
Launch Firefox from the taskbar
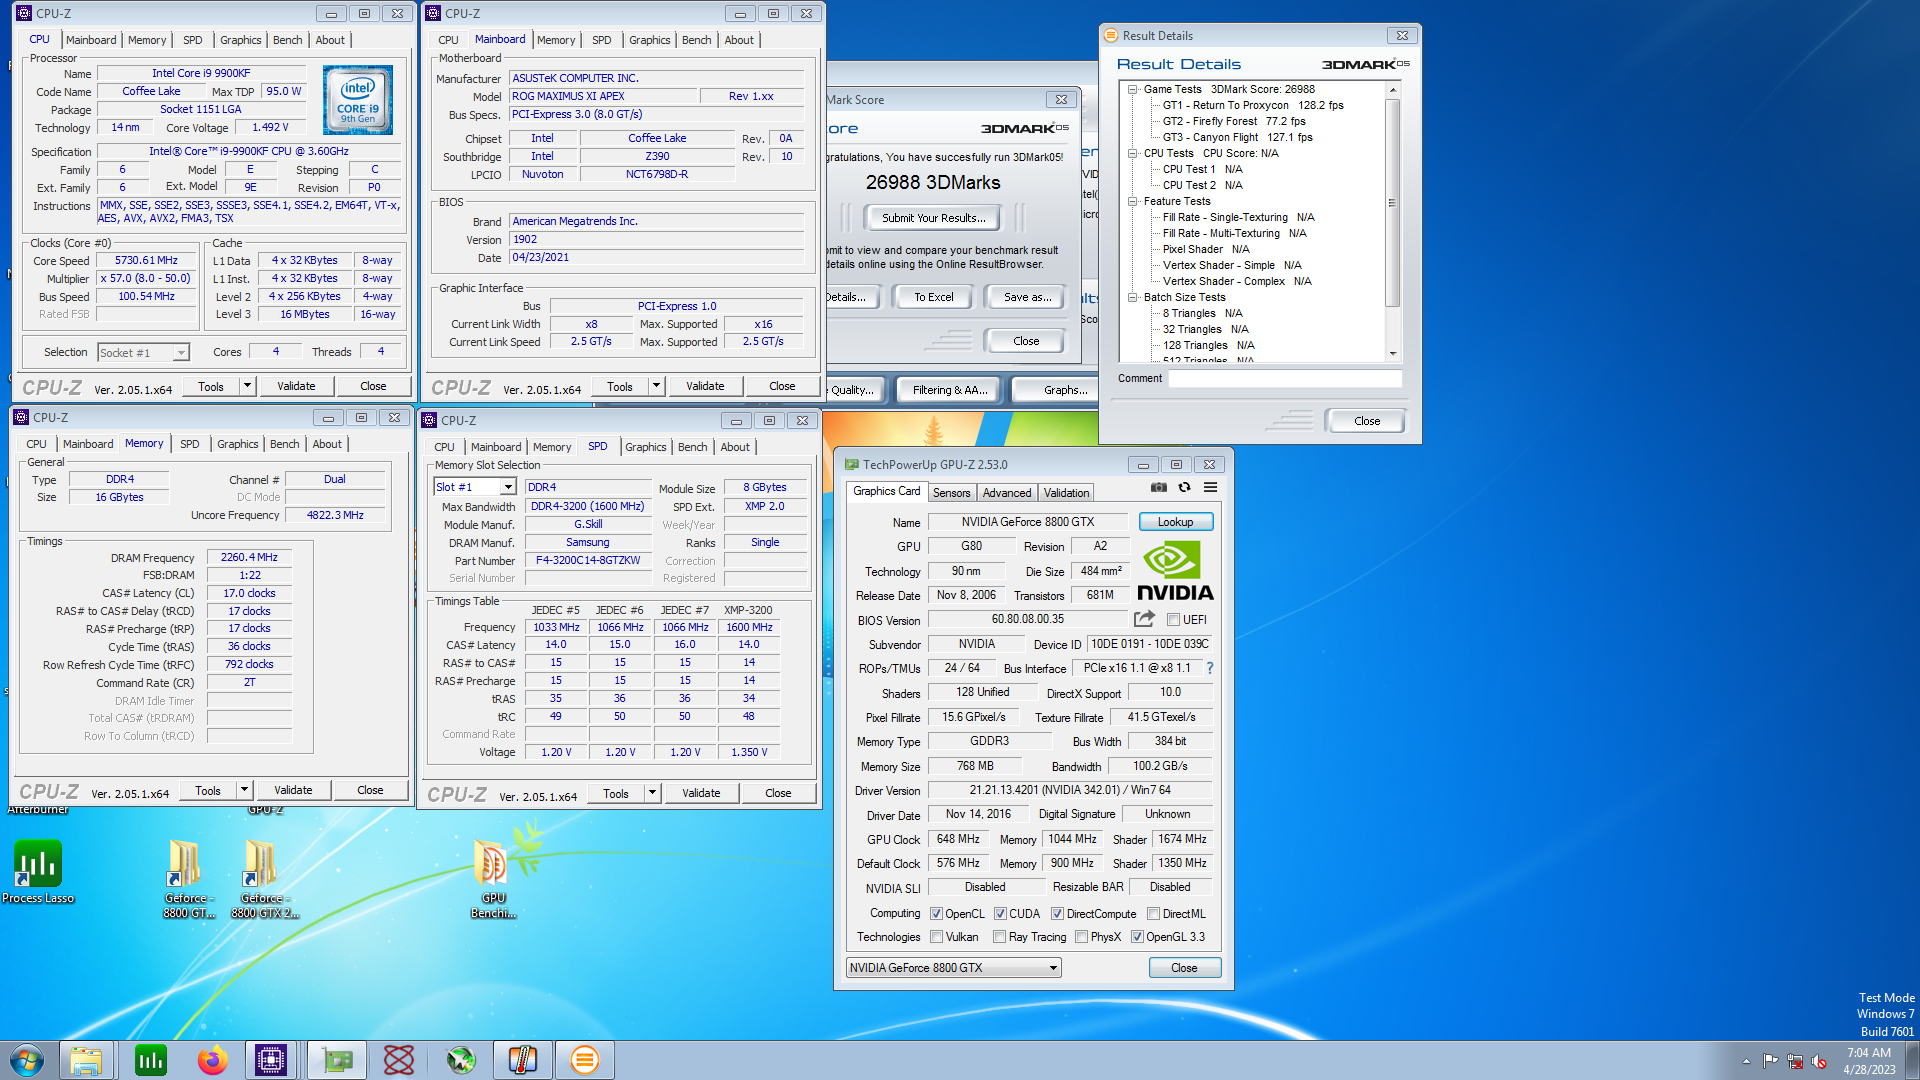(x=212, y=1060)
